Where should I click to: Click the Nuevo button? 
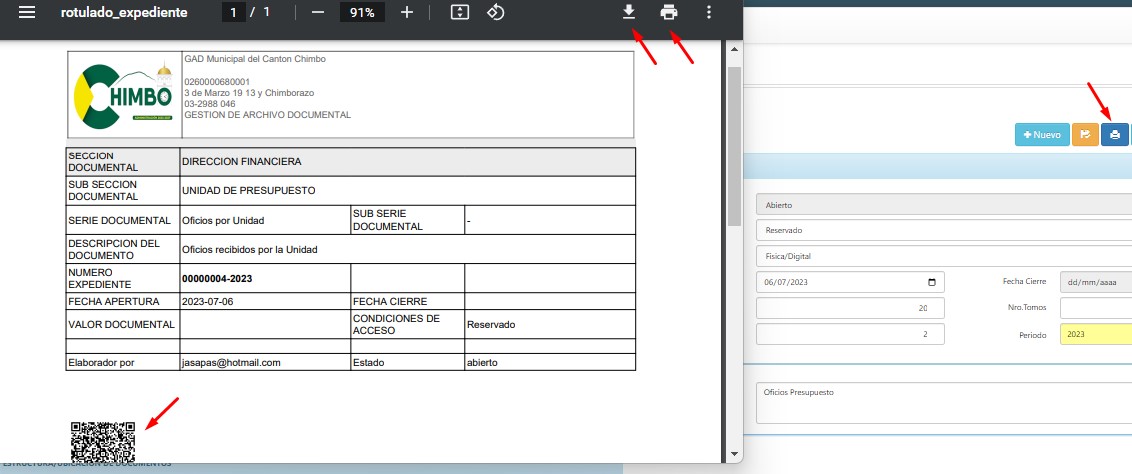[x=1042, y=134]
